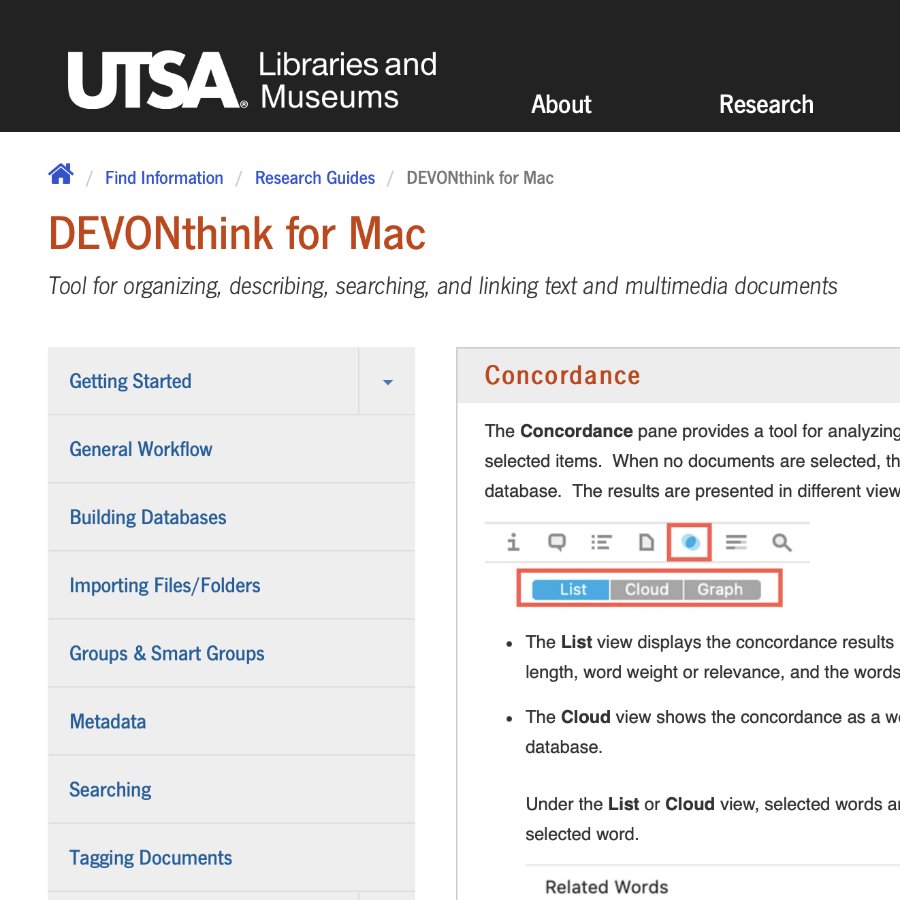Open the Tagging Documents page
900x900 pixels.
(231, 858)
